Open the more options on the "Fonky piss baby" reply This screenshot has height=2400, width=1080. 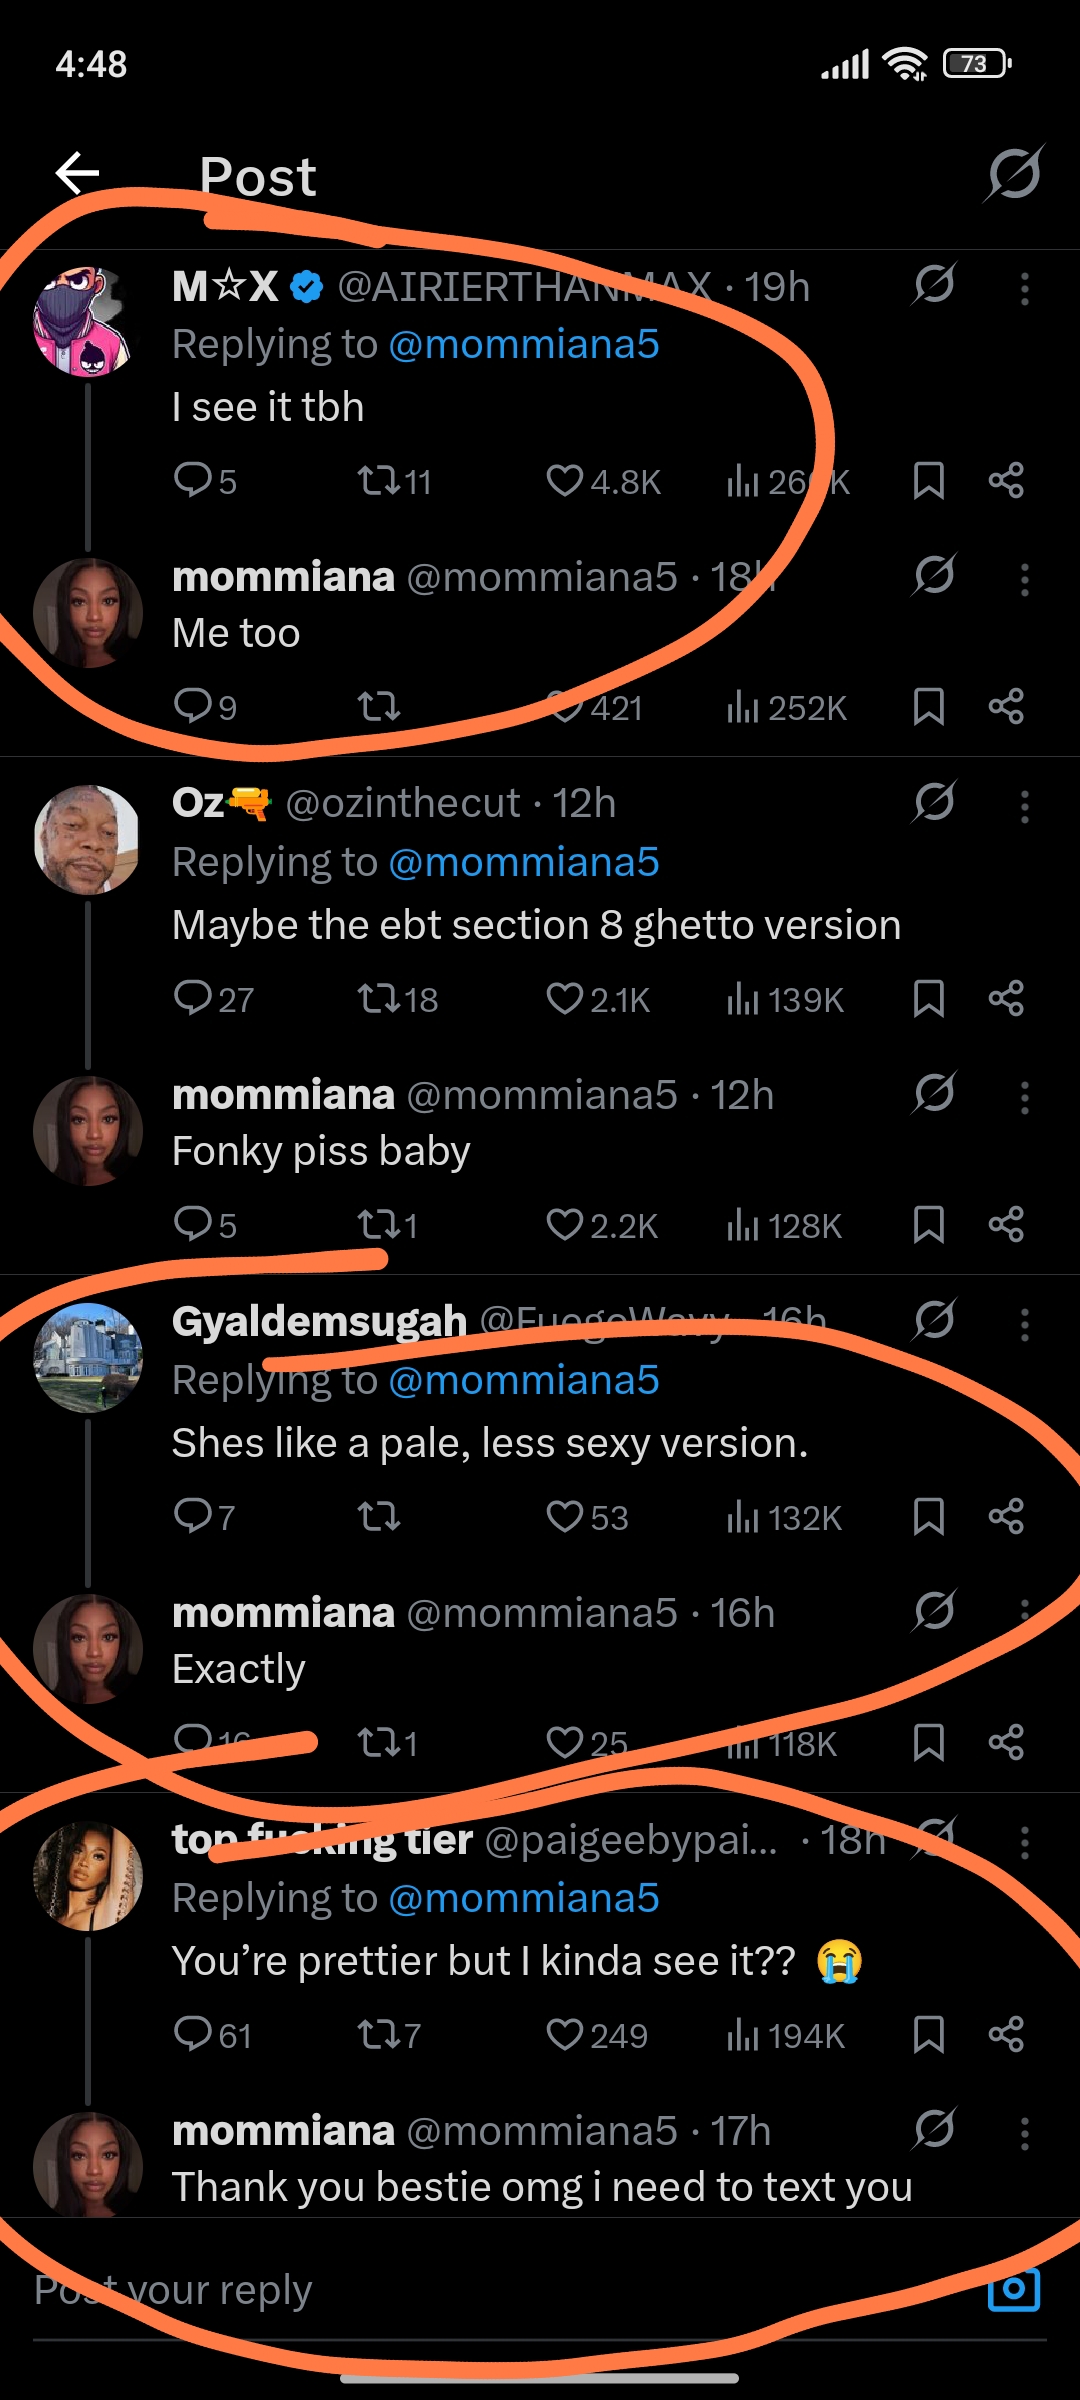(1024, 1098)
